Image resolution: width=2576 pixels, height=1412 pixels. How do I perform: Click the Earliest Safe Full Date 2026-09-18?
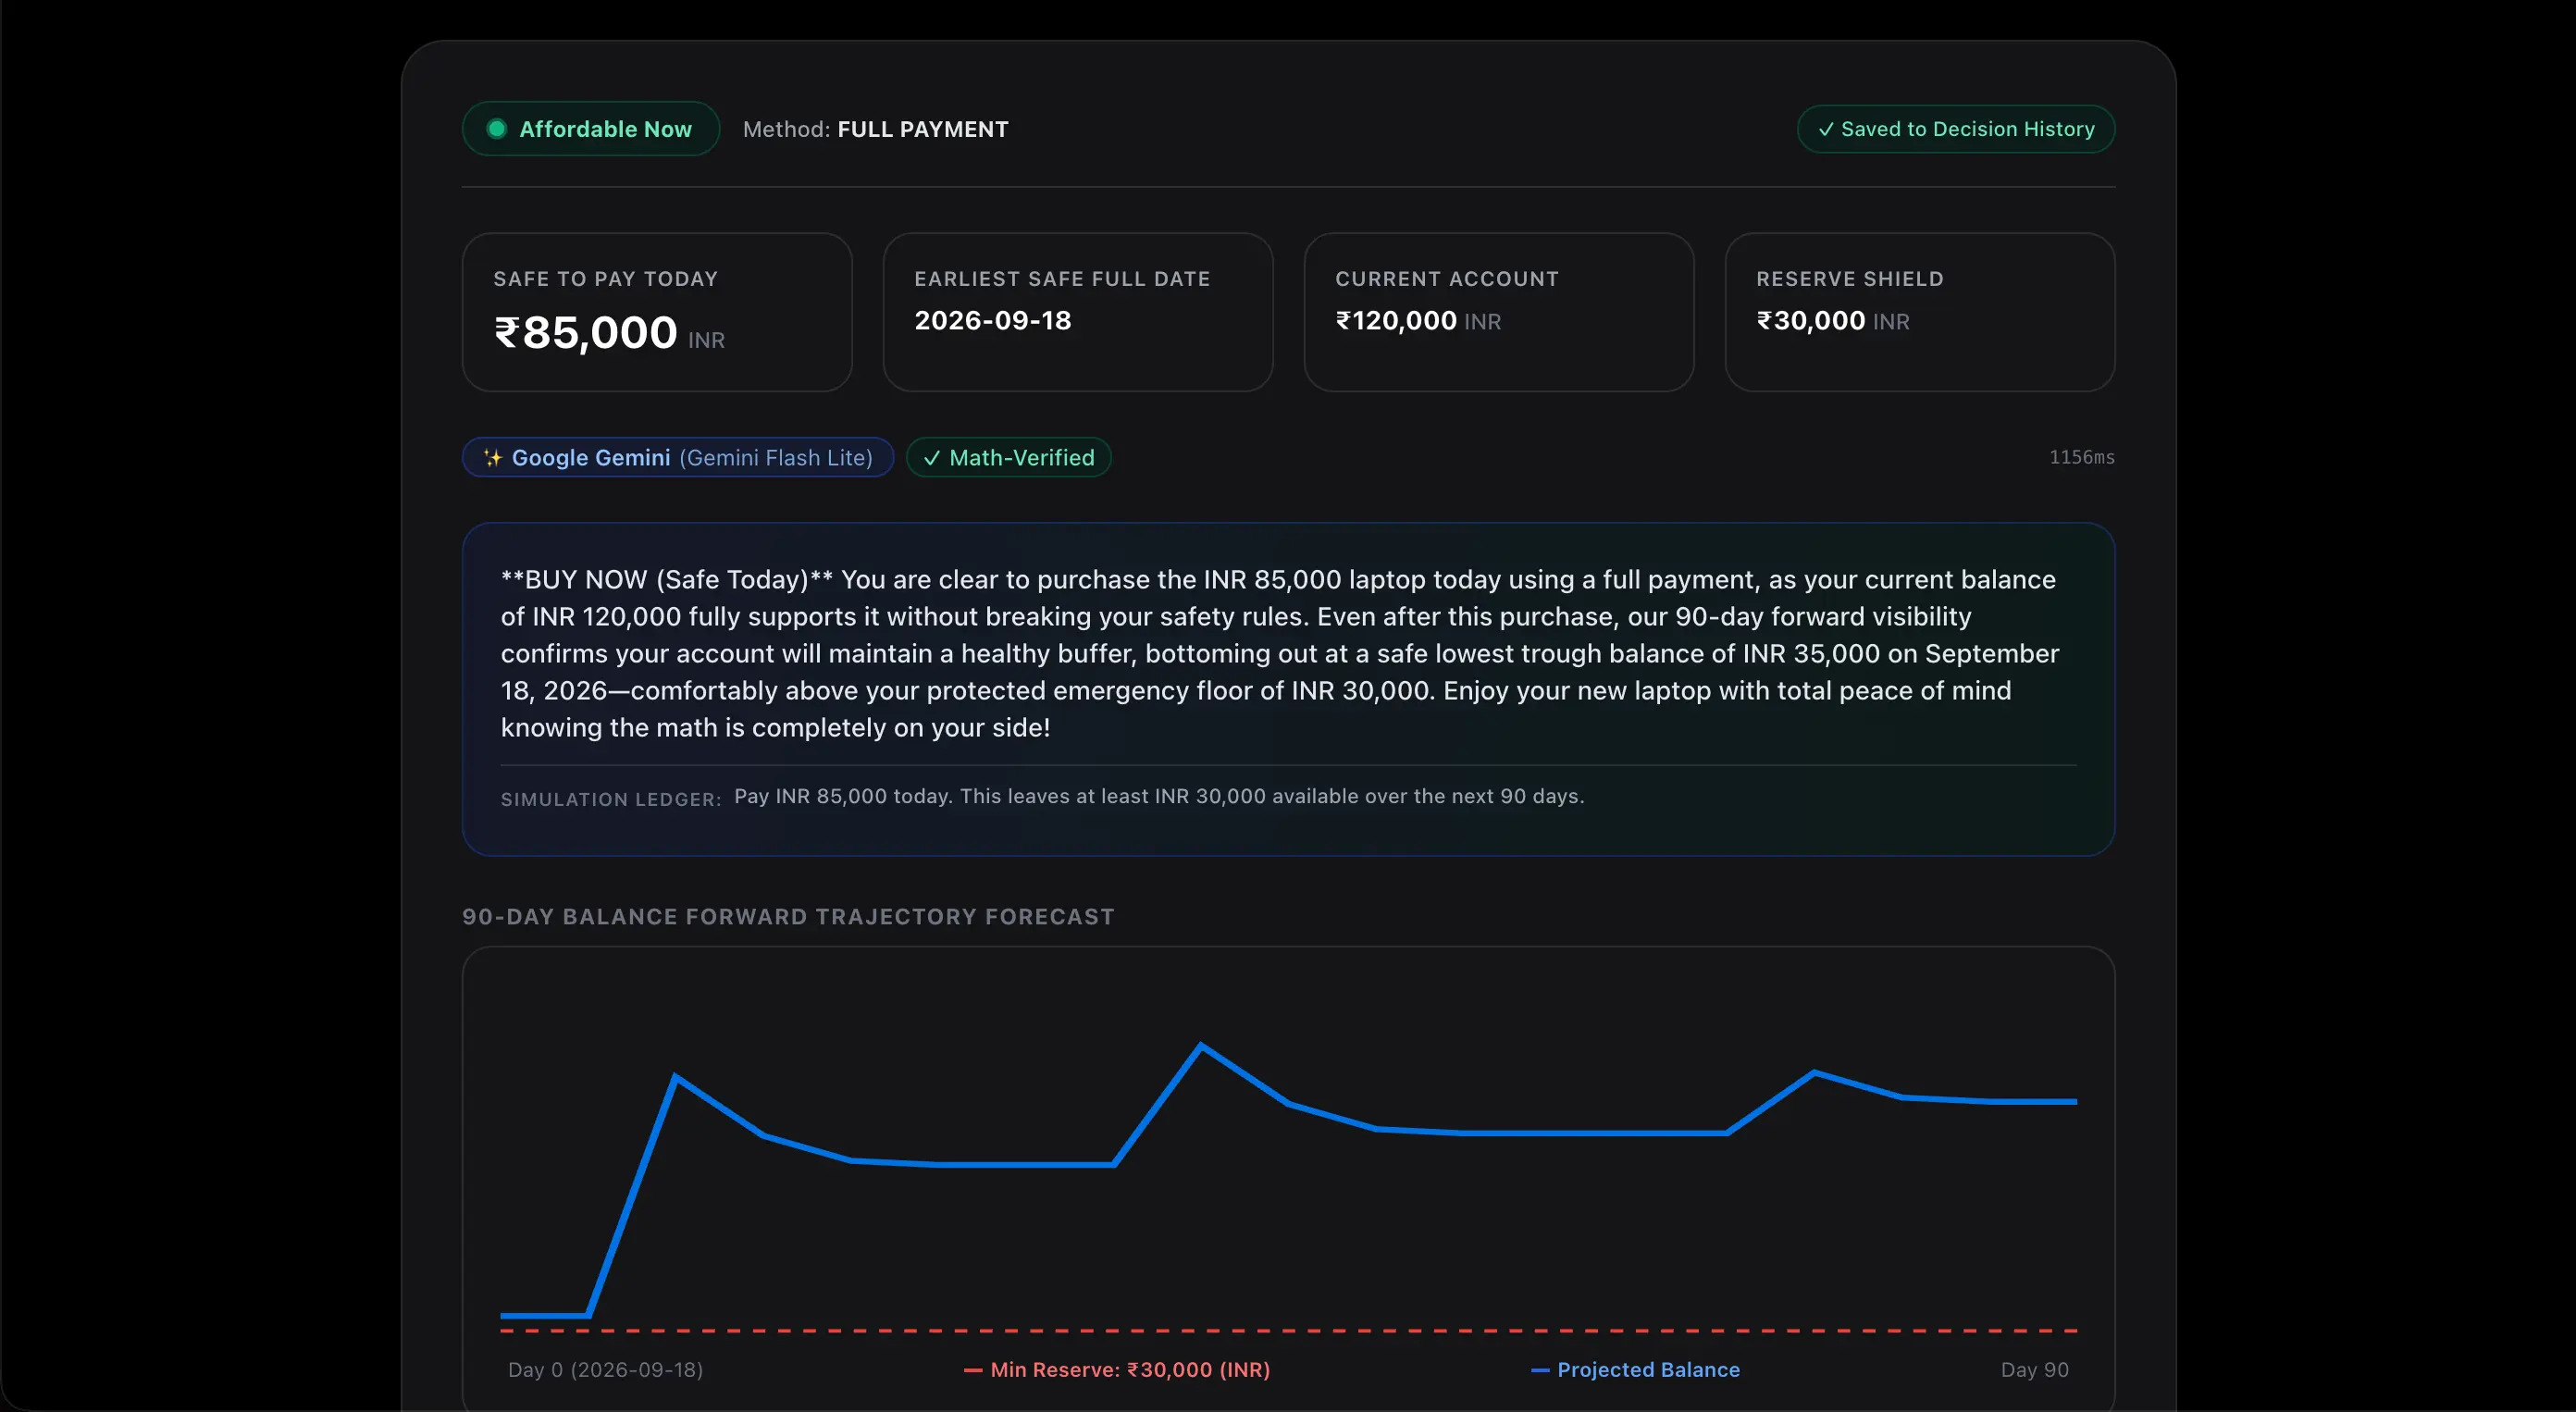(x=992, y=321)
